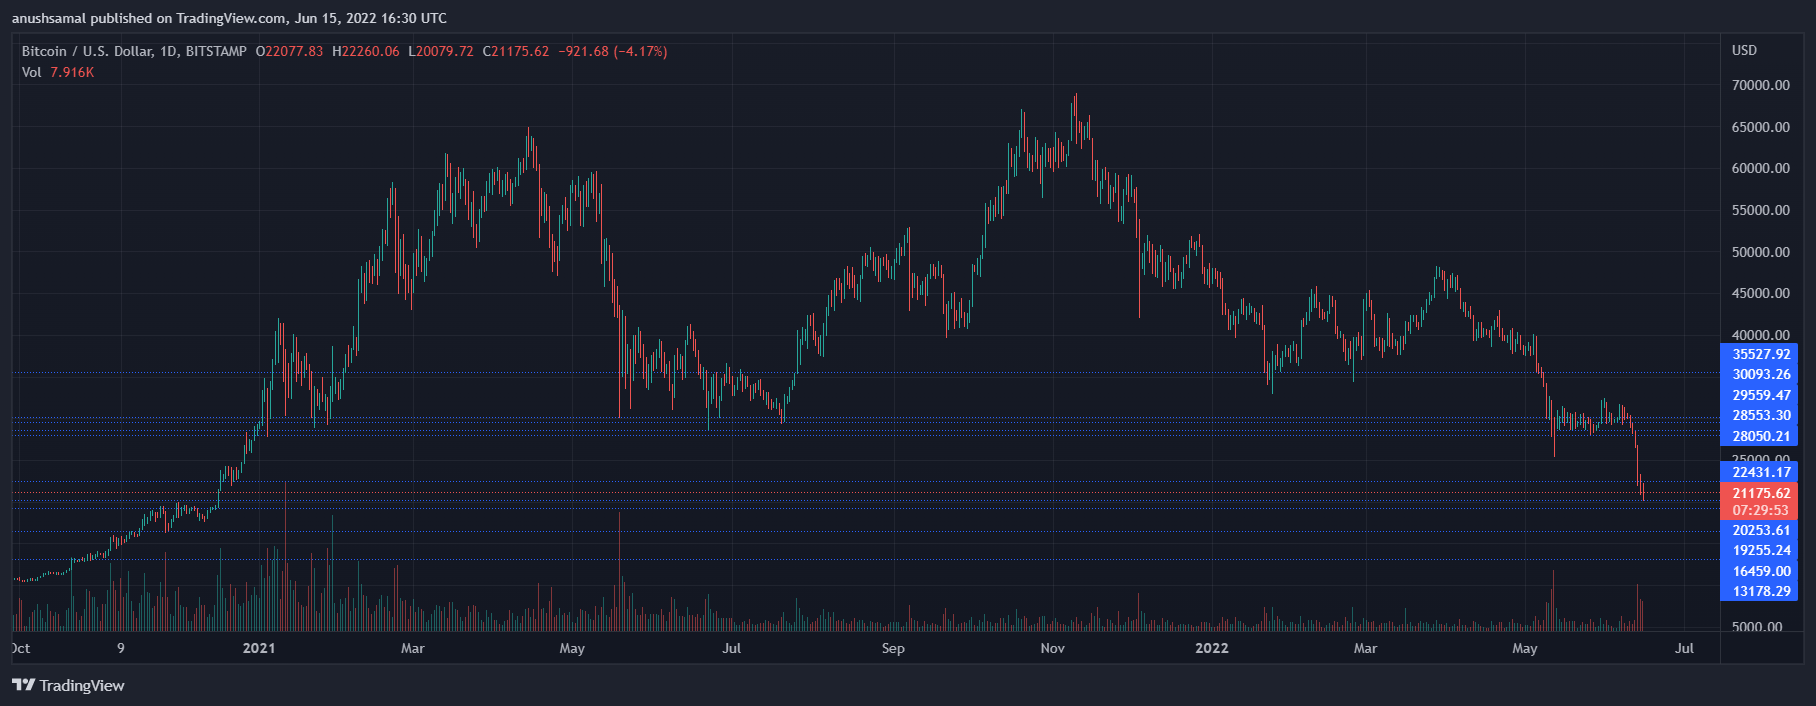Click the 55000.00 price axis tick
Screen dimensions: 1816x706
point(1761,210)
